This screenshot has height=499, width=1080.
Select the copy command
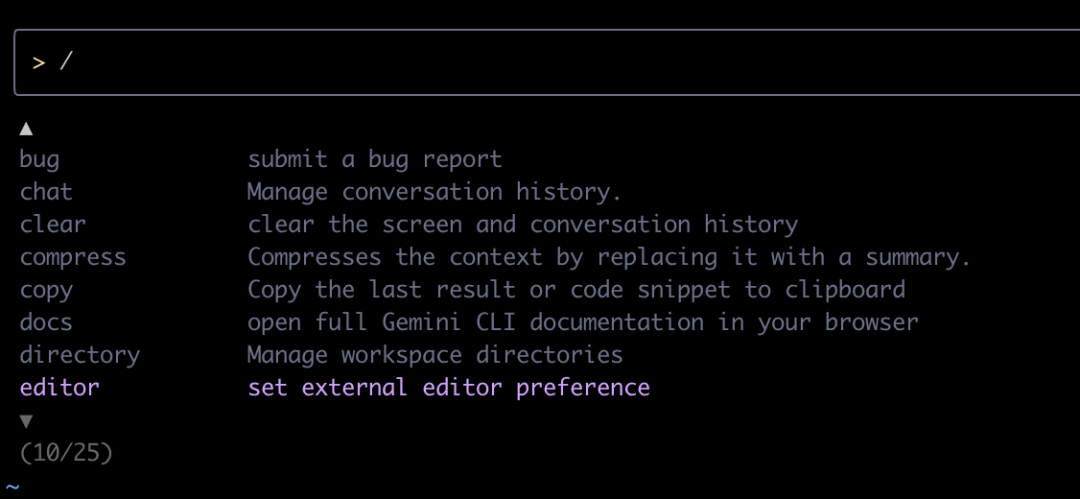click(46, 290)
